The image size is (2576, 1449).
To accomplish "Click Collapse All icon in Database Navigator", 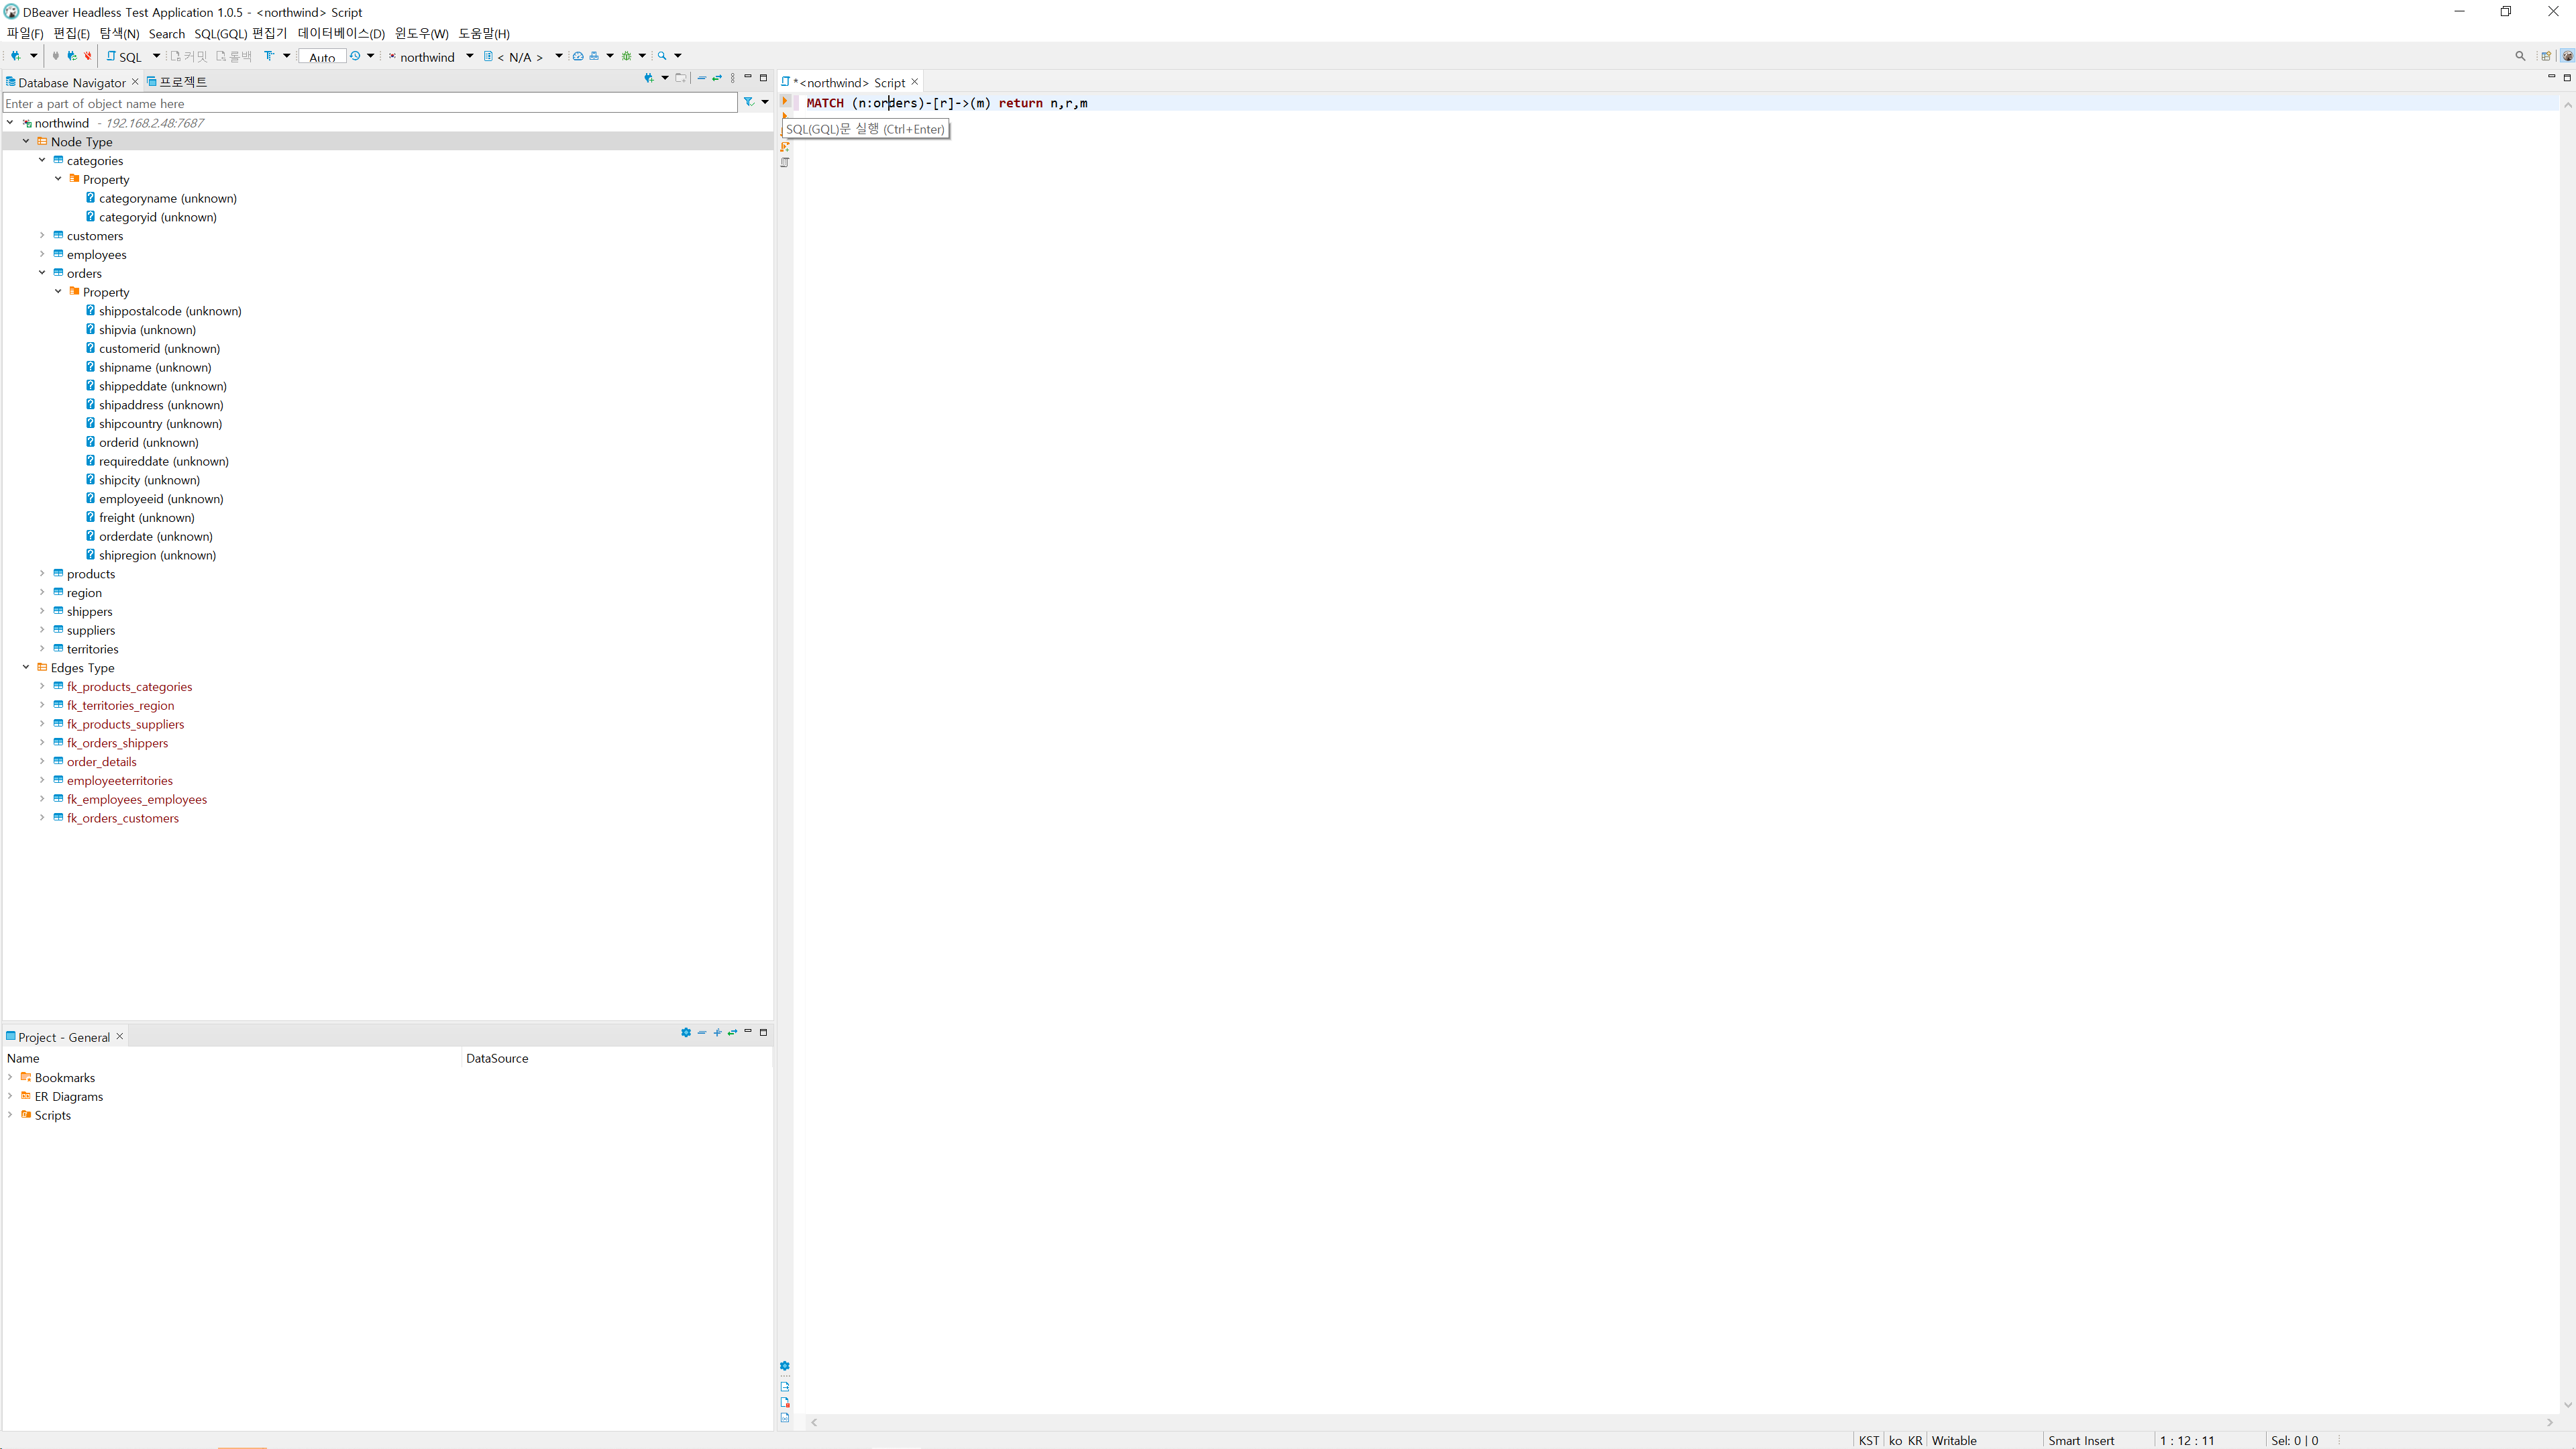I will (x=702, y=78).
